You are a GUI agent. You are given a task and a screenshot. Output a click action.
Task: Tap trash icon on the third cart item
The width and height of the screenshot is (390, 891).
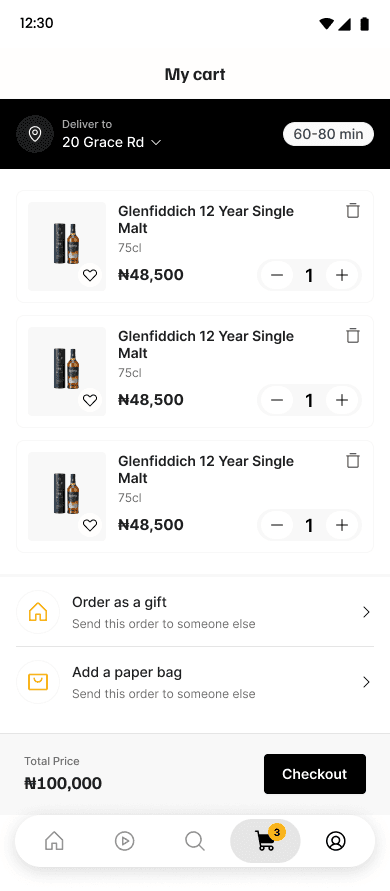tap(353, 460)
